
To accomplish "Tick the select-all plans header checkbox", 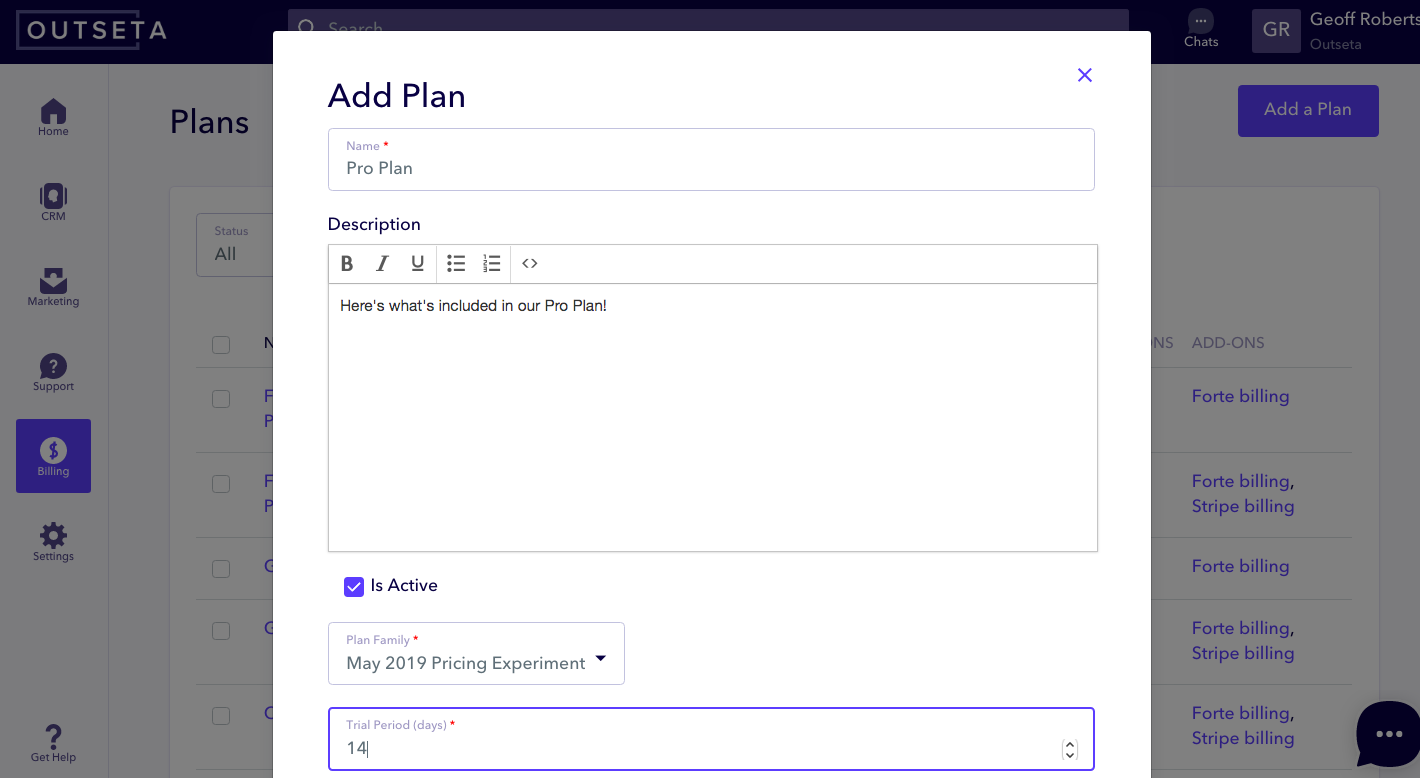I will pos(221,345).
